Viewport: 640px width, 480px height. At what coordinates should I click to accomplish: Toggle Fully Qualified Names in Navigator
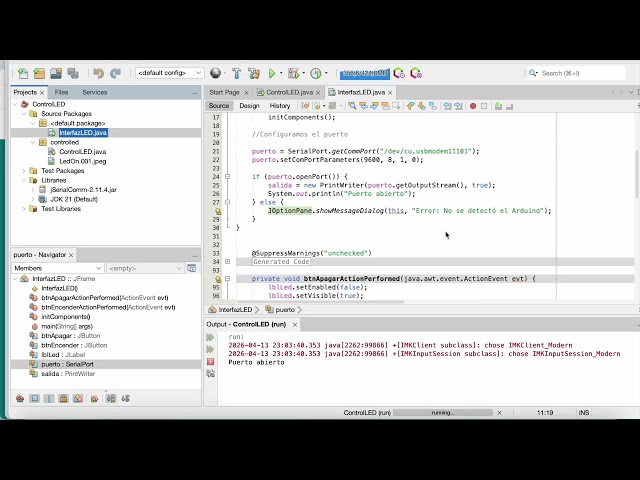coord(94,398)
